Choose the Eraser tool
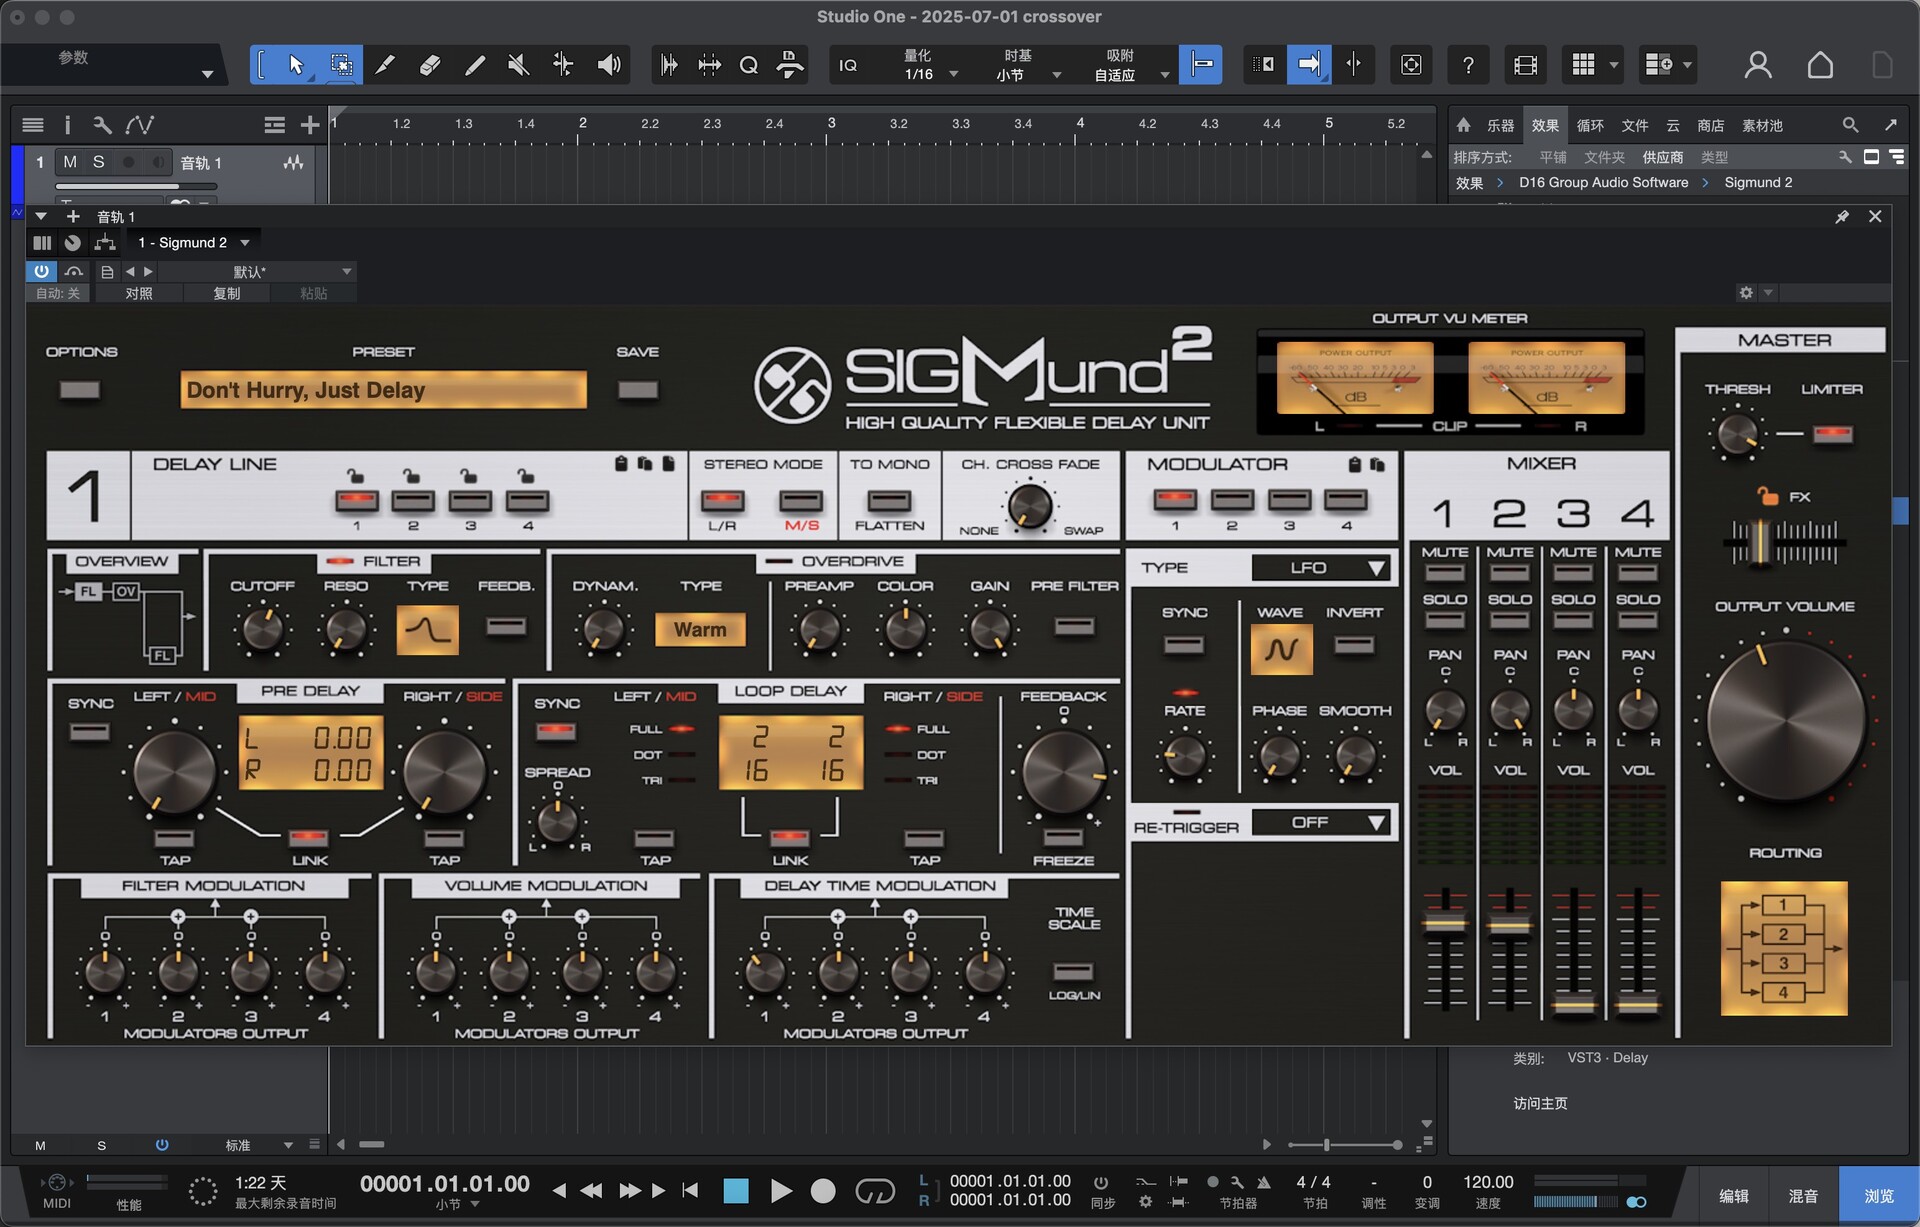This screenshot has width=1920, height=1227. coord(430,65)
